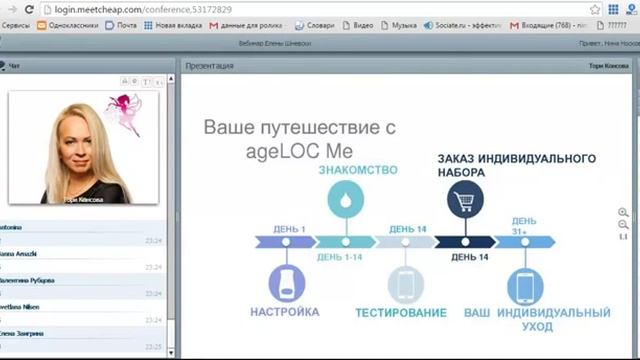Click the grey ТЕСТИРОВАНИЕ phone circle
640x360 pixels.
coord(405,284)
